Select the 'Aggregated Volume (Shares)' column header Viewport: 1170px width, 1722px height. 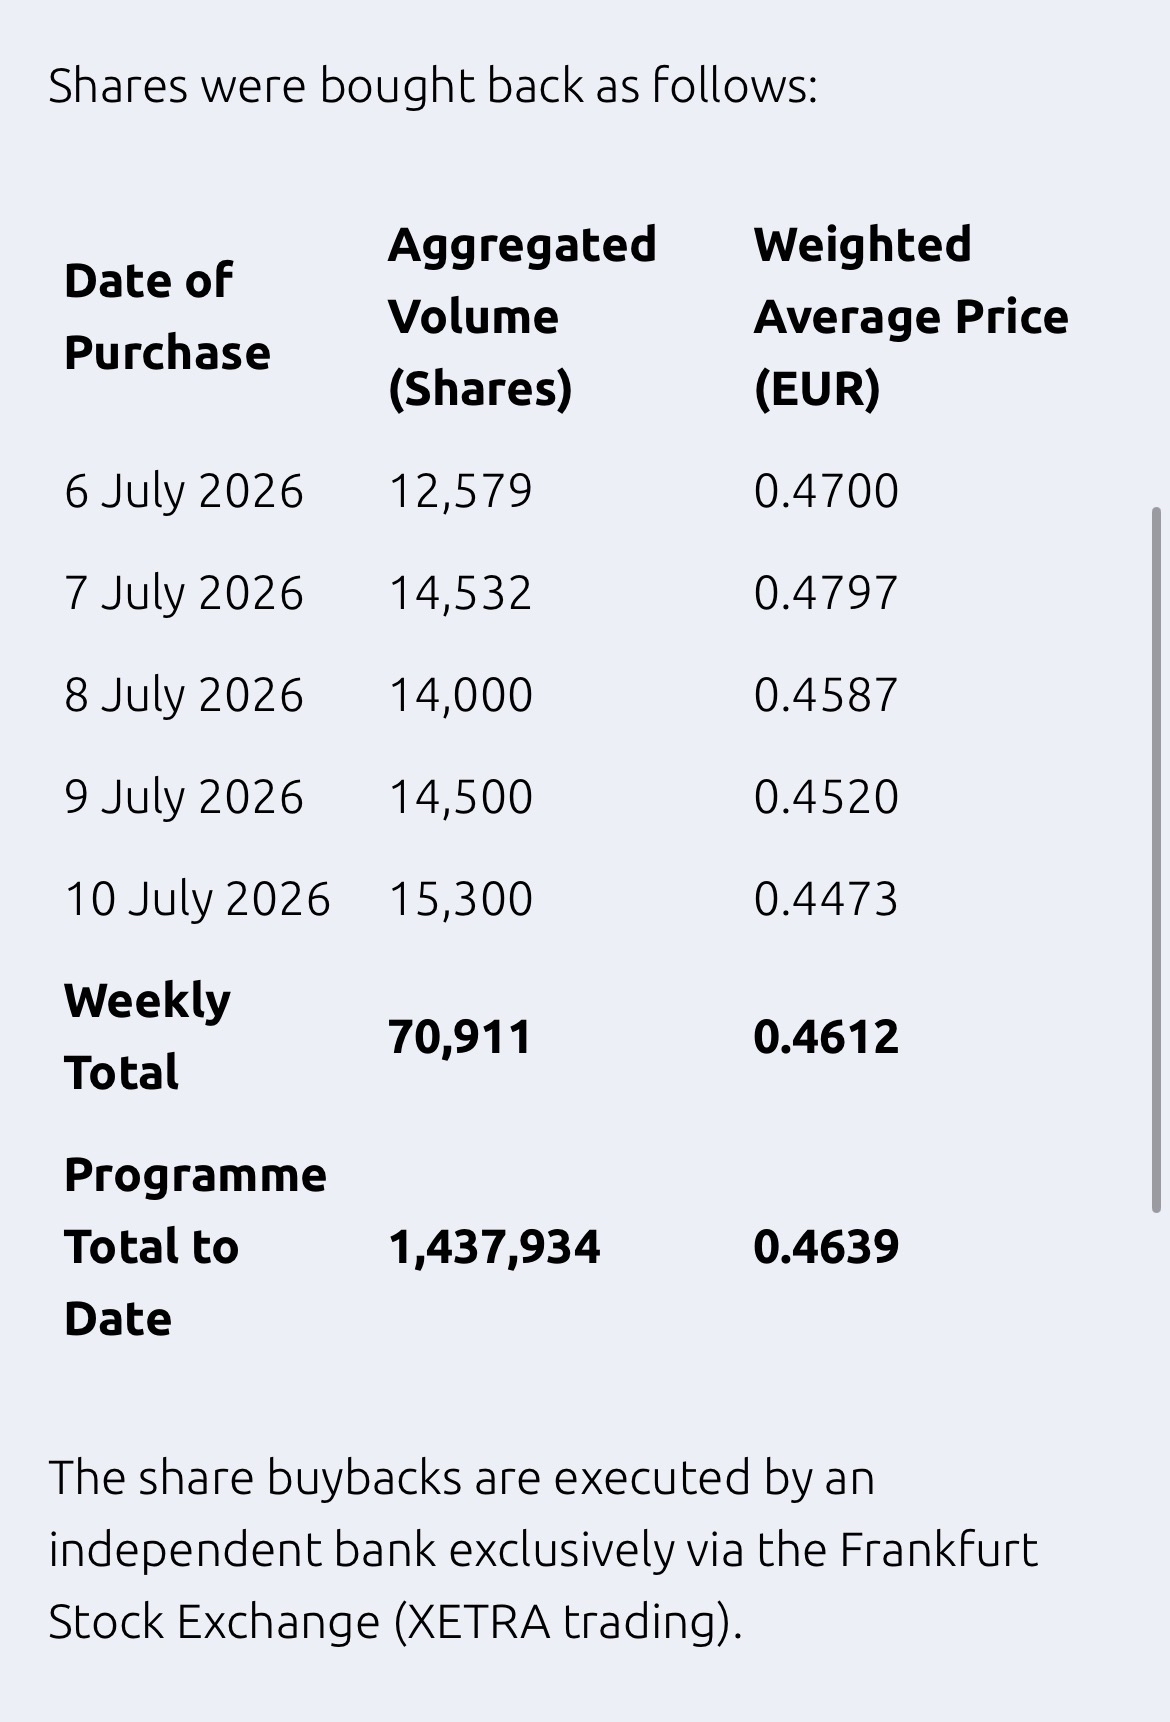[522, 316]
